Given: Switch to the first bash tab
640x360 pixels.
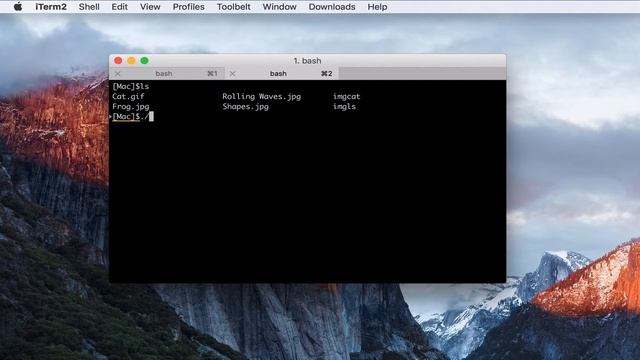Looking at the screenshot, I should tap(167, 73).
